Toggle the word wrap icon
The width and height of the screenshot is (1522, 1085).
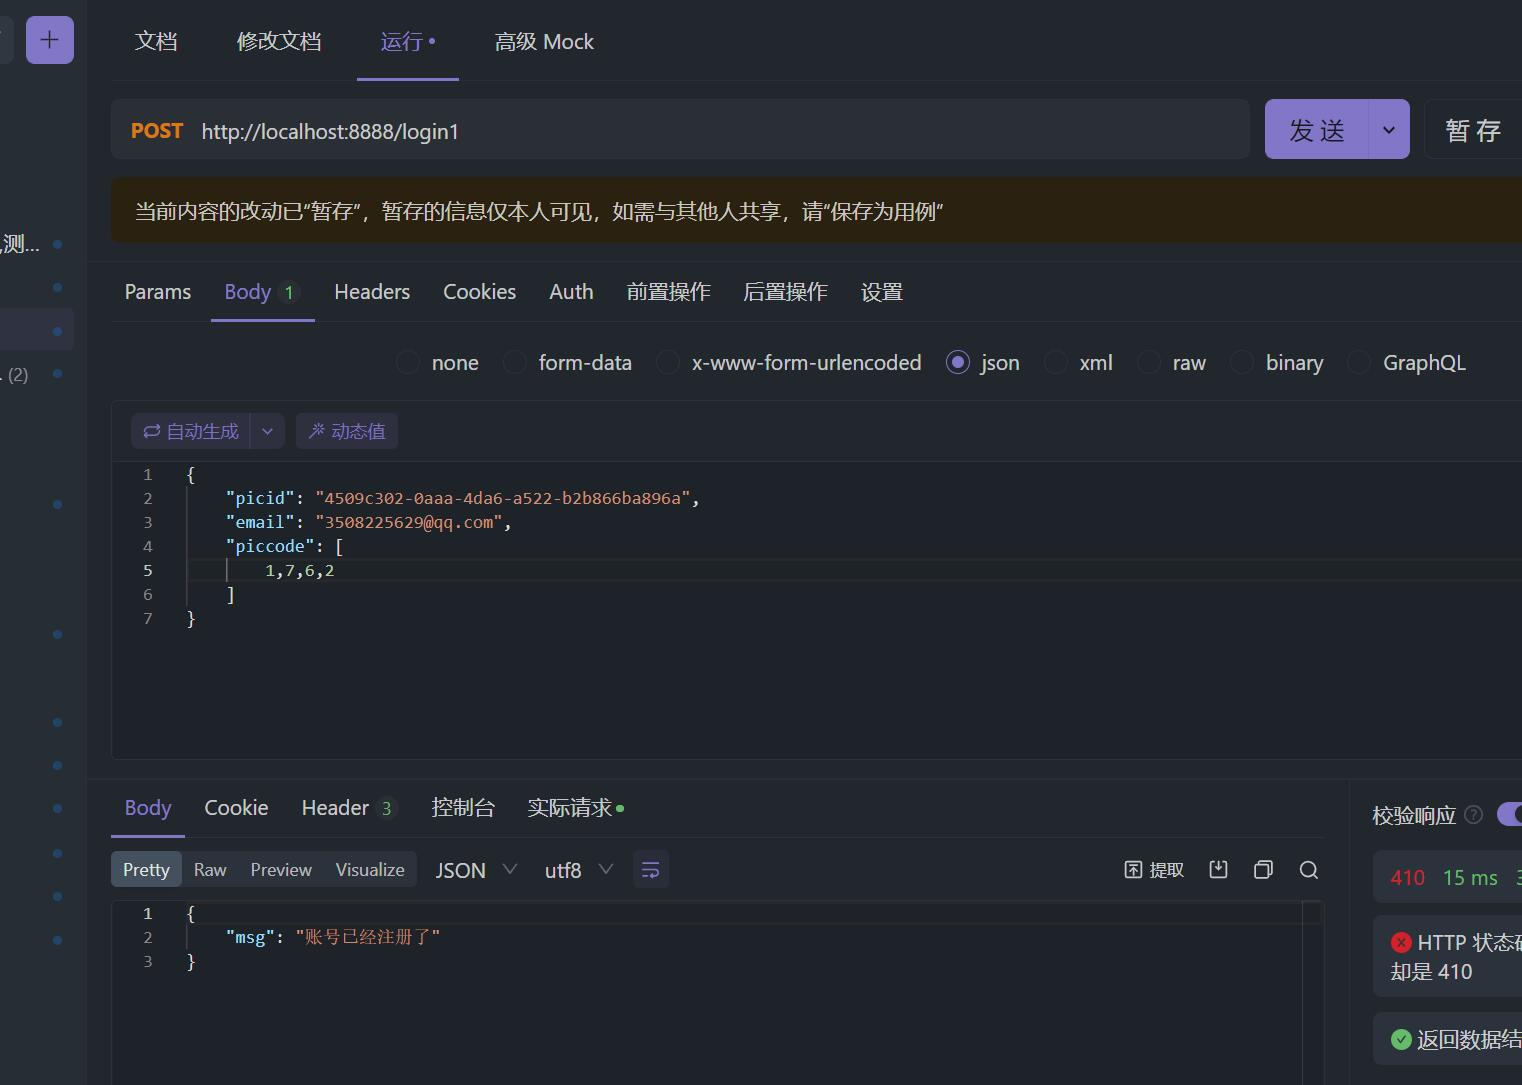pos(651,870)
